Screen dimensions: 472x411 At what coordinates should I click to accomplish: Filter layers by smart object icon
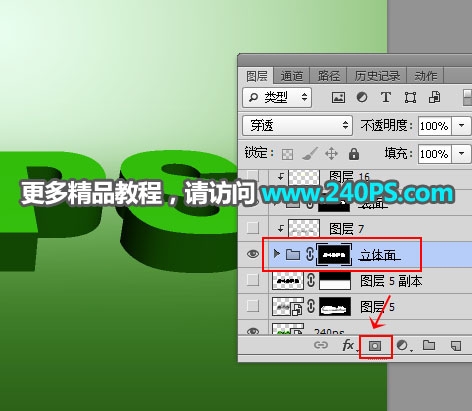[x=434, y=97]
